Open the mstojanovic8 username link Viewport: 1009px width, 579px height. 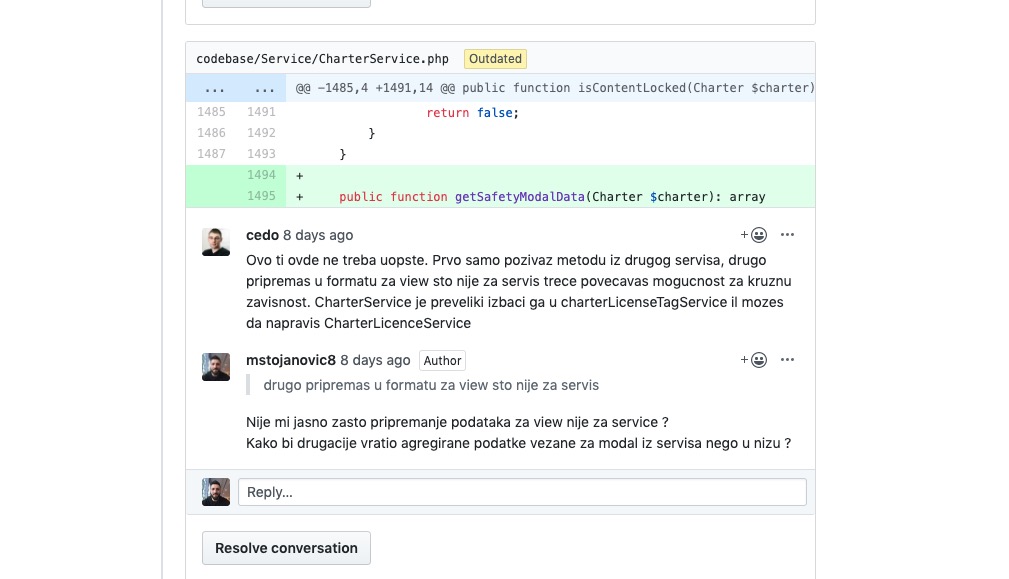tap(291, 360)
